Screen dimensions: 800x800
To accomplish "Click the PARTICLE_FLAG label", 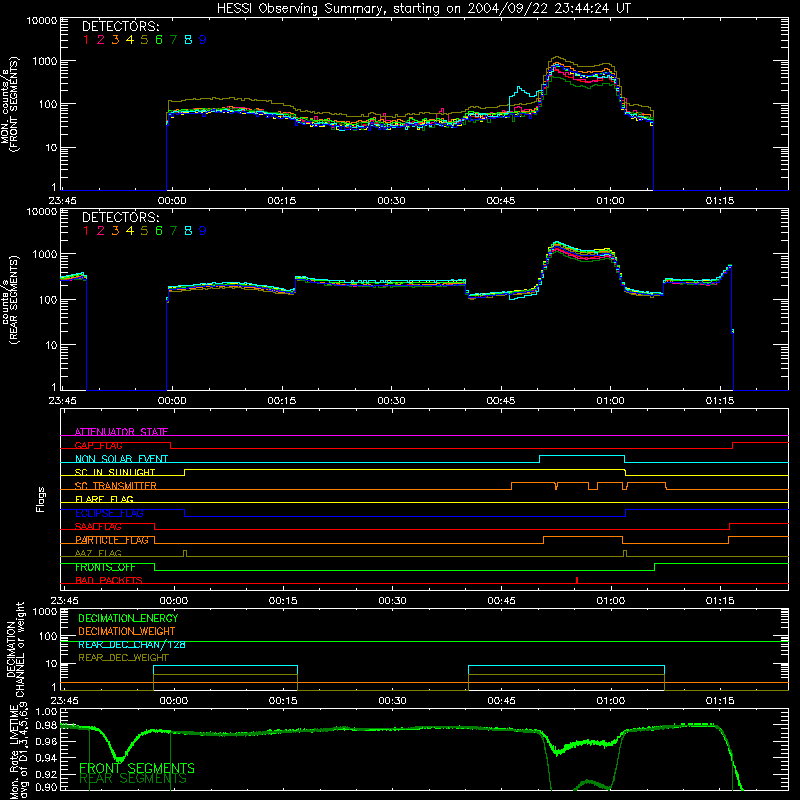I will tap(112, 540).
